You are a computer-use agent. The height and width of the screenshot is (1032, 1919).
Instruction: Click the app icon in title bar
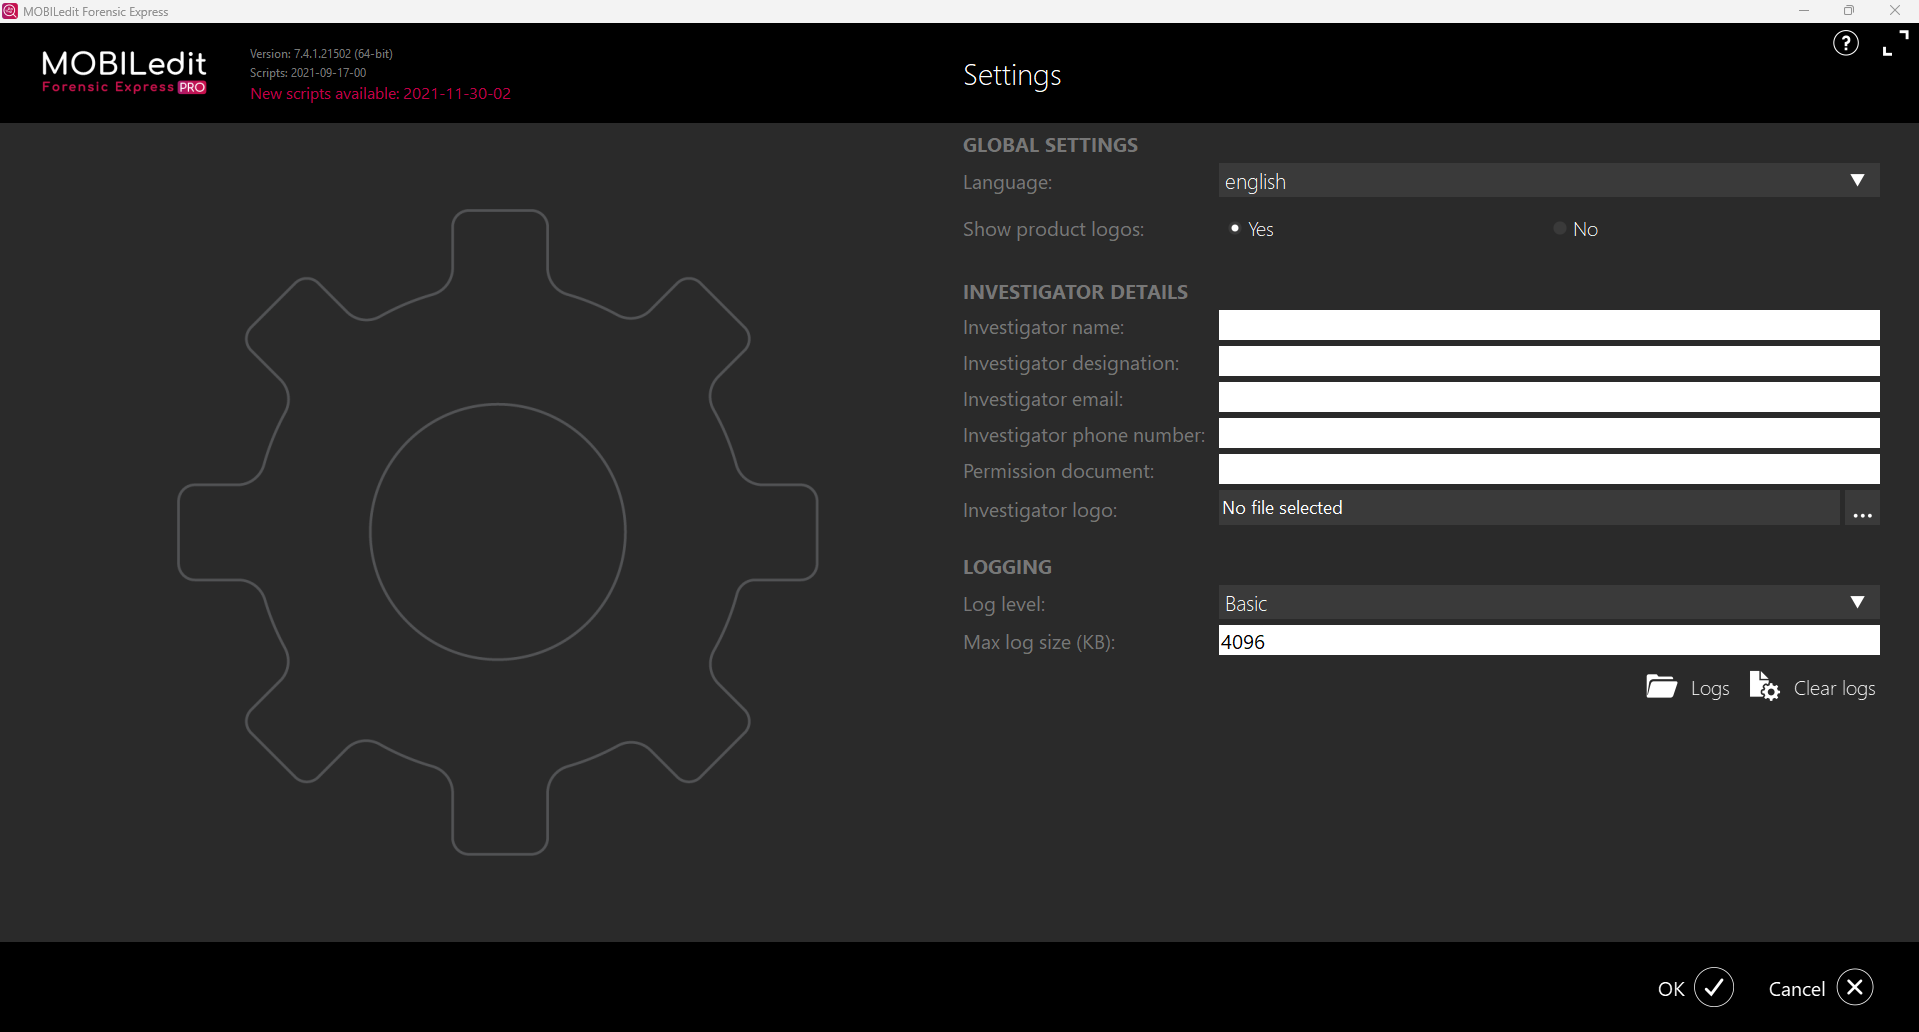tap(10, 11)
